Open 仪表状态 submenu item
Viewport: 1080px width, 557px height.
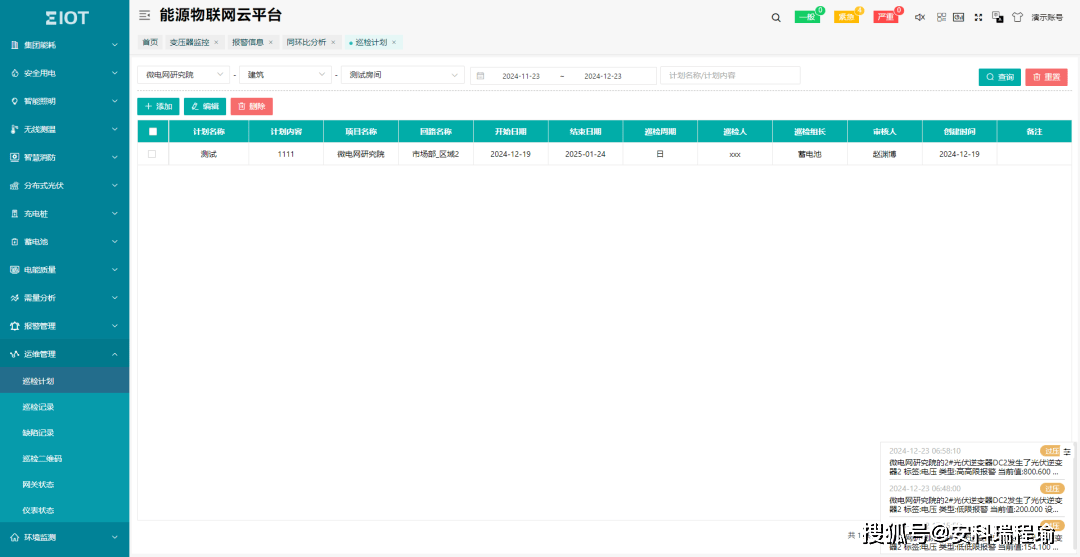pos(38,510)
